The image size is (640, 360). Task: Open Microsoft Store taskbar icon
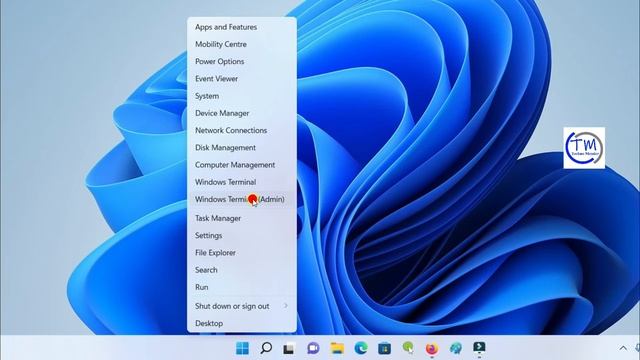coord(384,348)
